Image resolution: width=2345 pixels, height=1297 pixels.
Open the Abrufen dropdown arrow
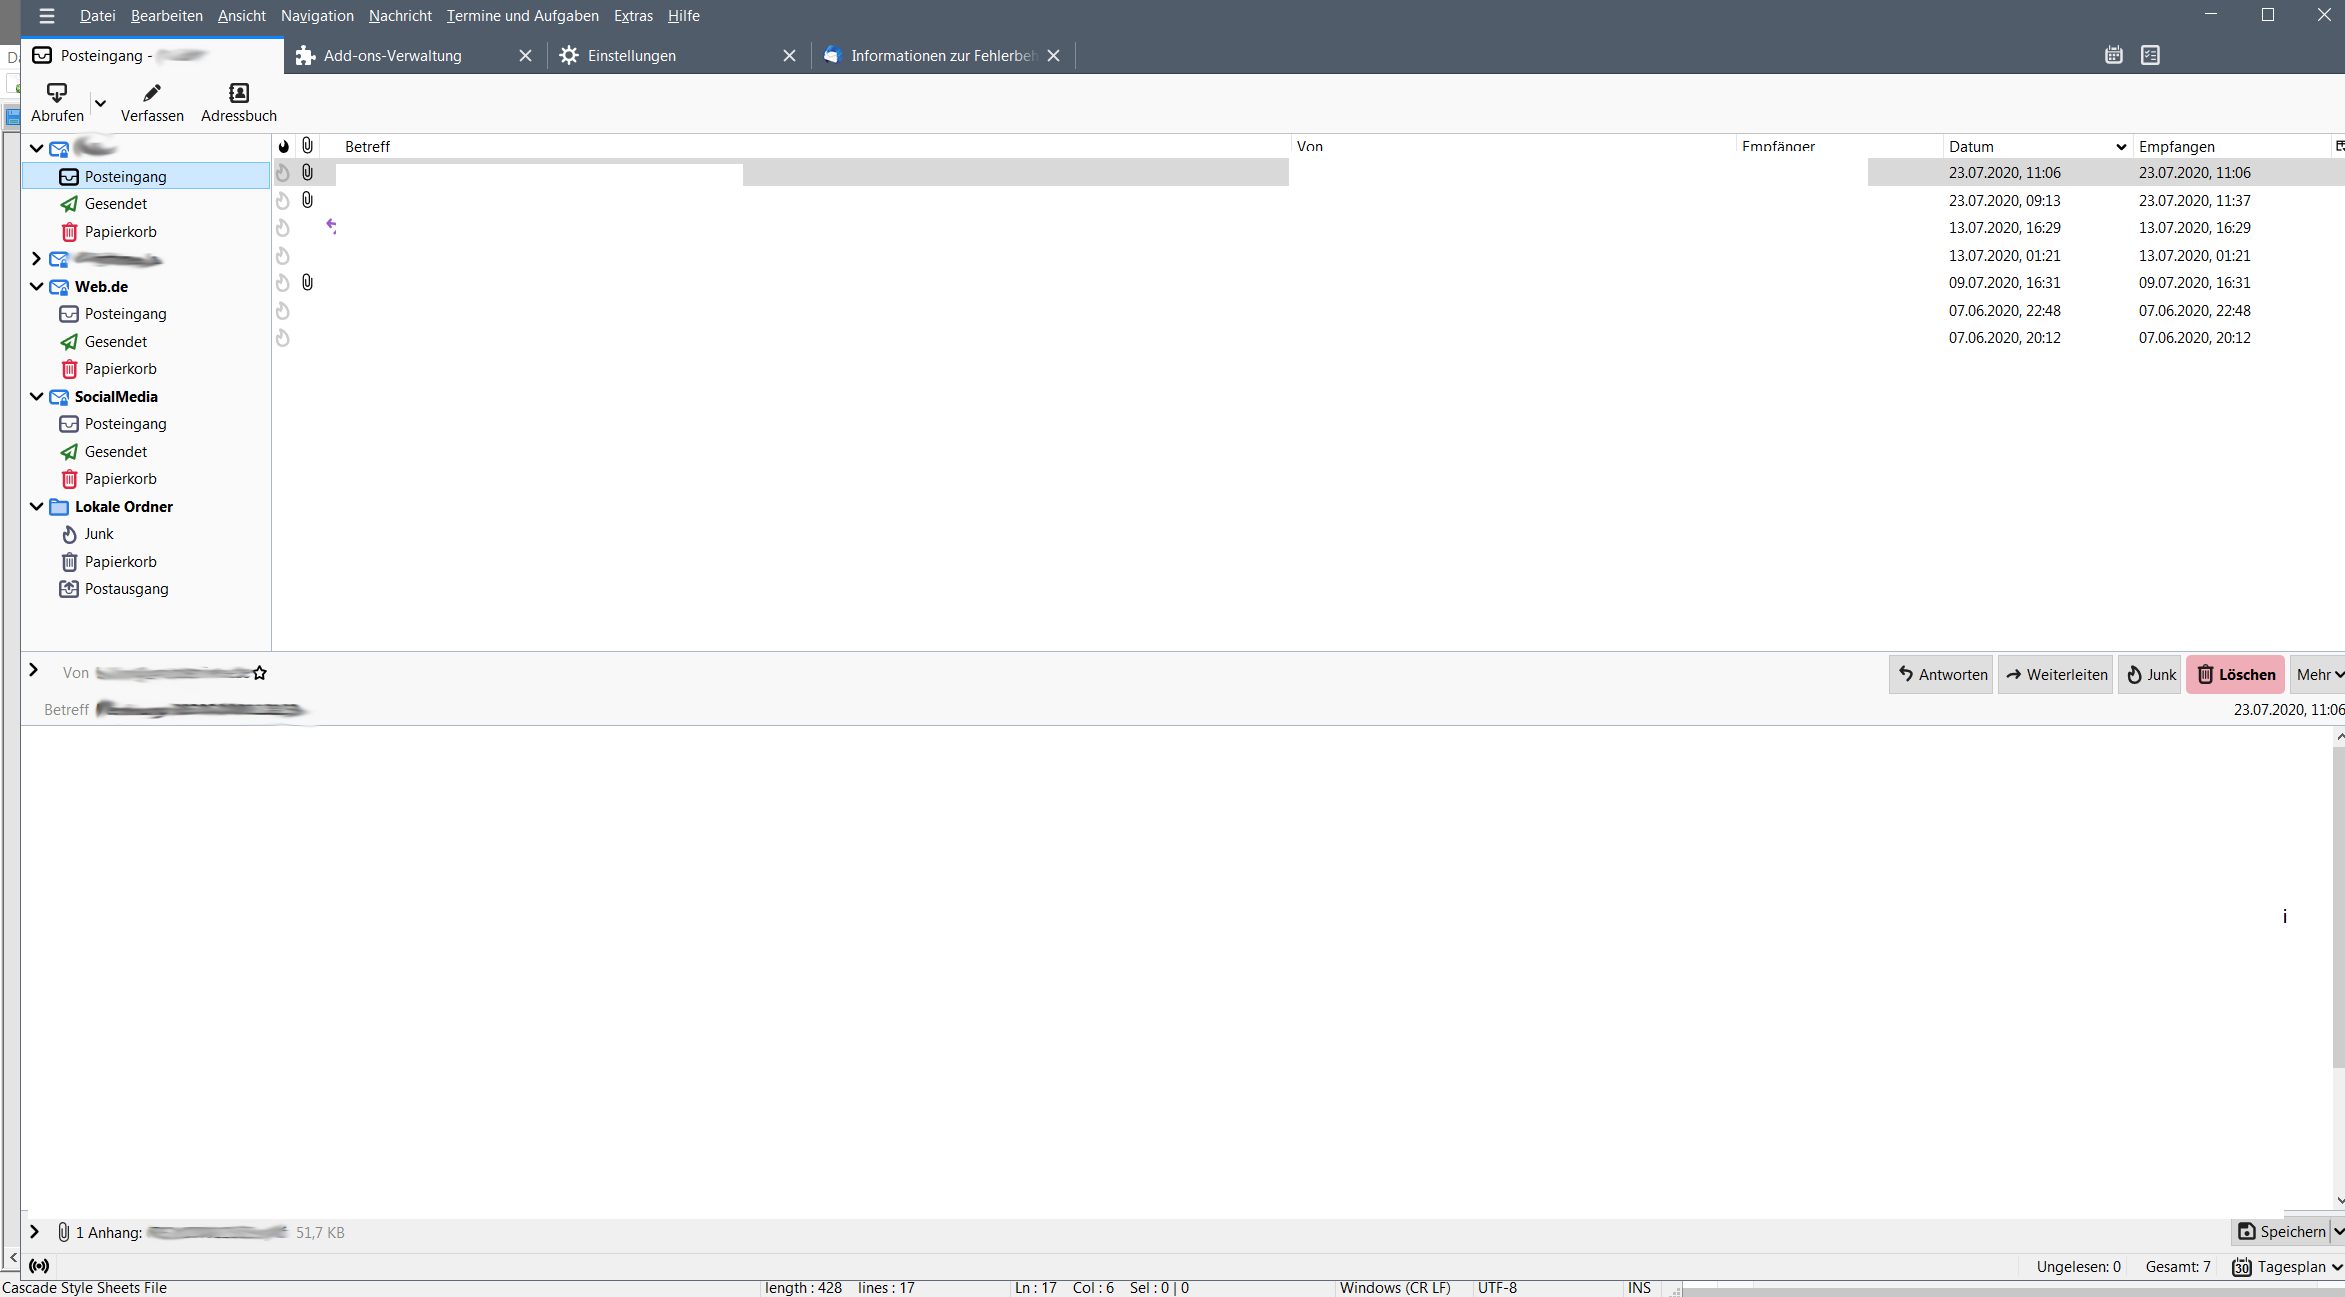click(100, 102)
